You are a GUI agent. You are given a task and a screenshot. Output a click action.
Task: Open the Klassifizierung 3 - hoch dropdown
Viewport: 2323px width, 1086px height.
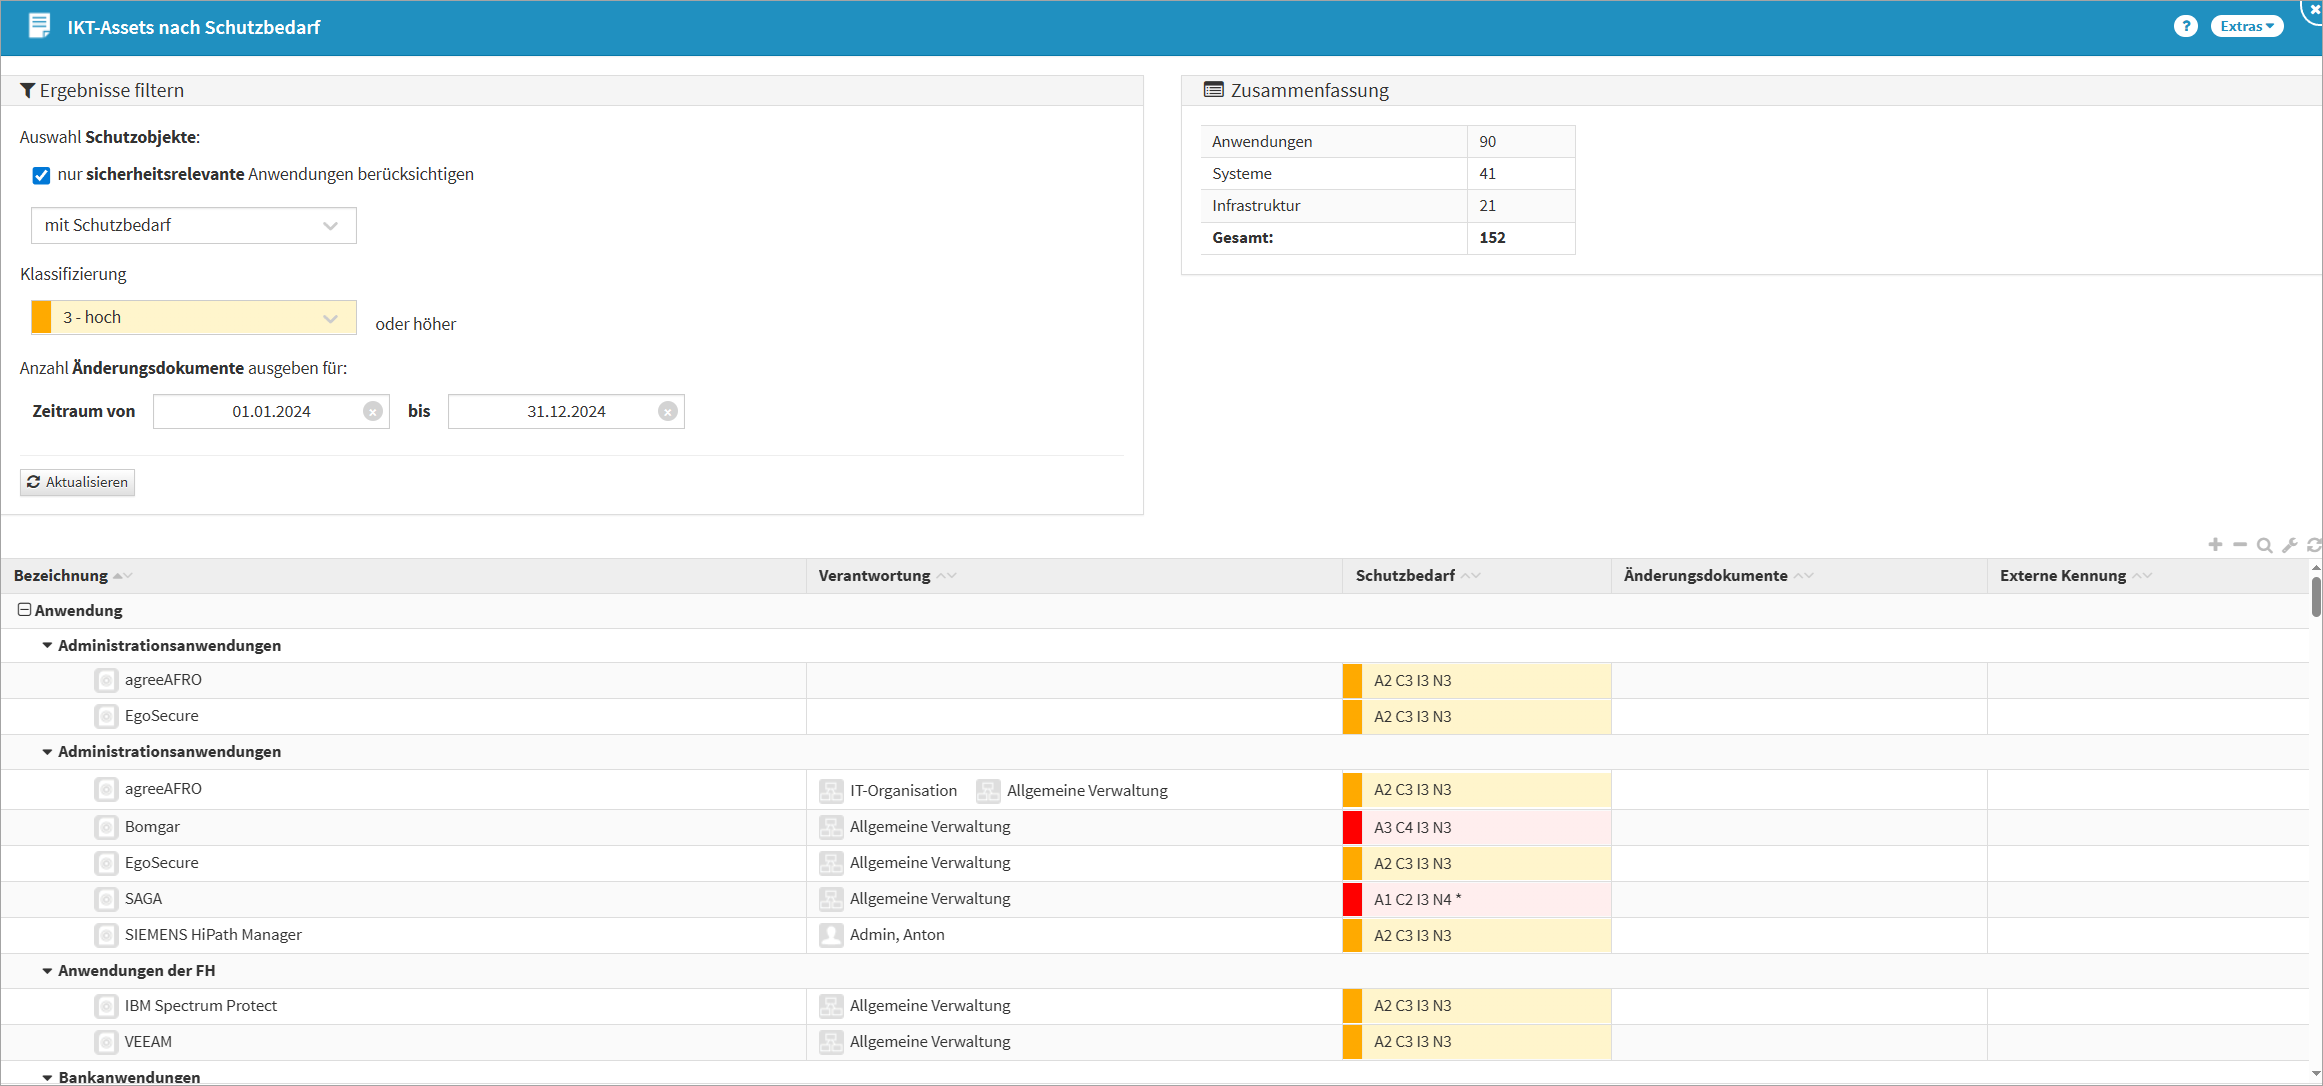click(x=193, y=318)
